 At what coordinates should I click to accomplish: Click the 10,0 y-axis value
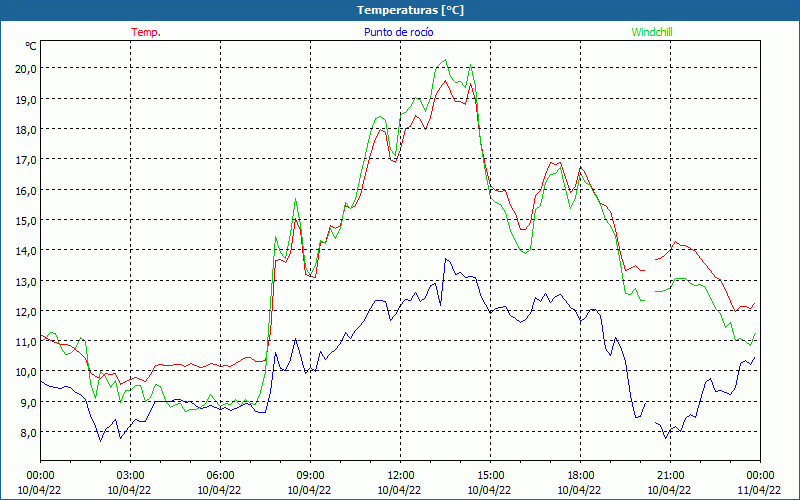(26, 371)
